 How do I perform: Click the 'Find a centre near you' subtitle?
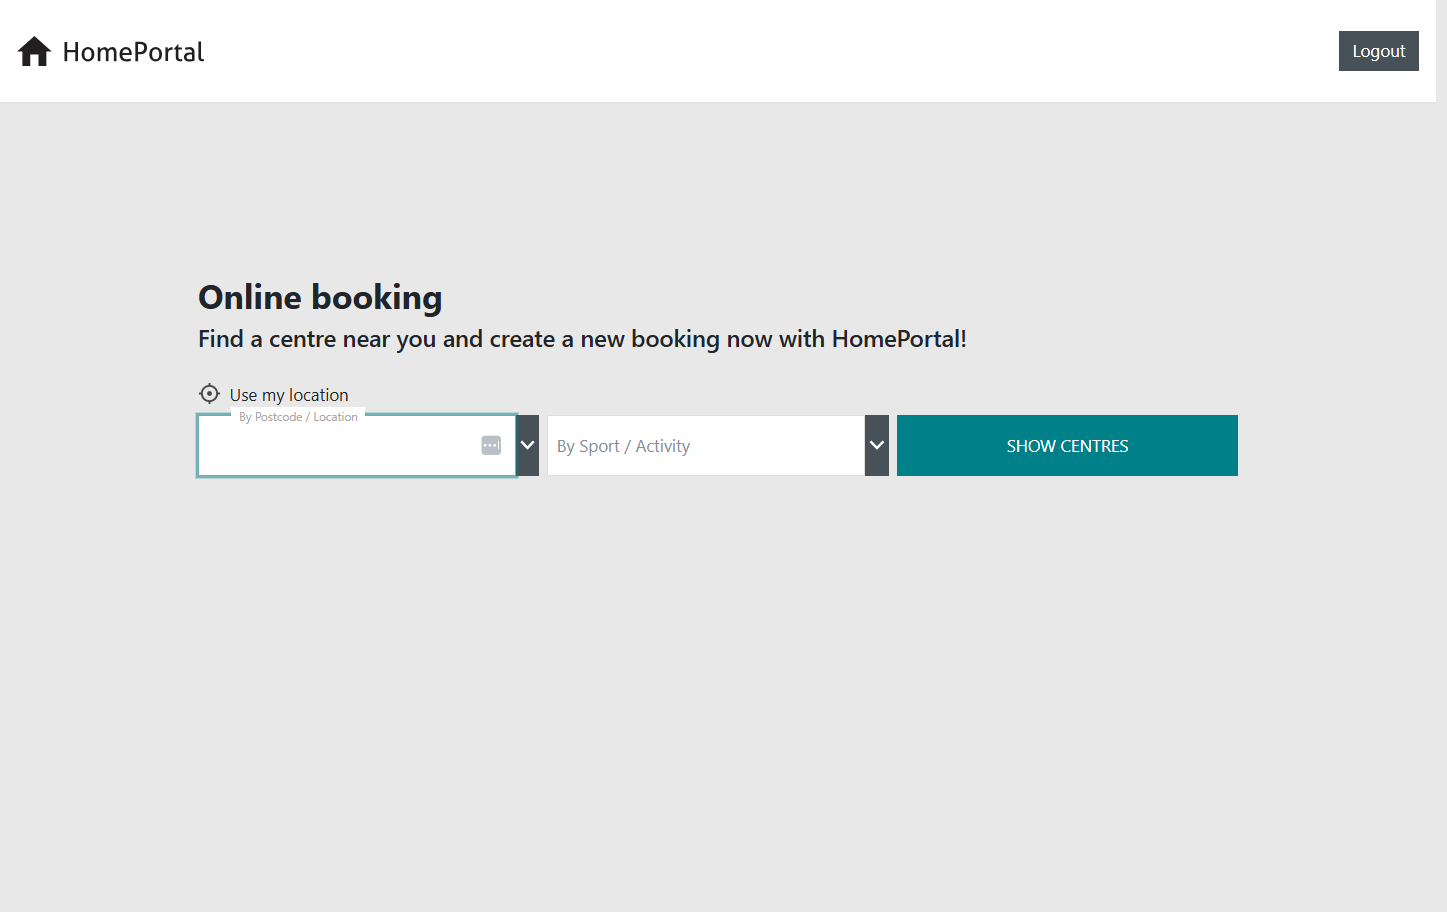[x=582, y=339]
